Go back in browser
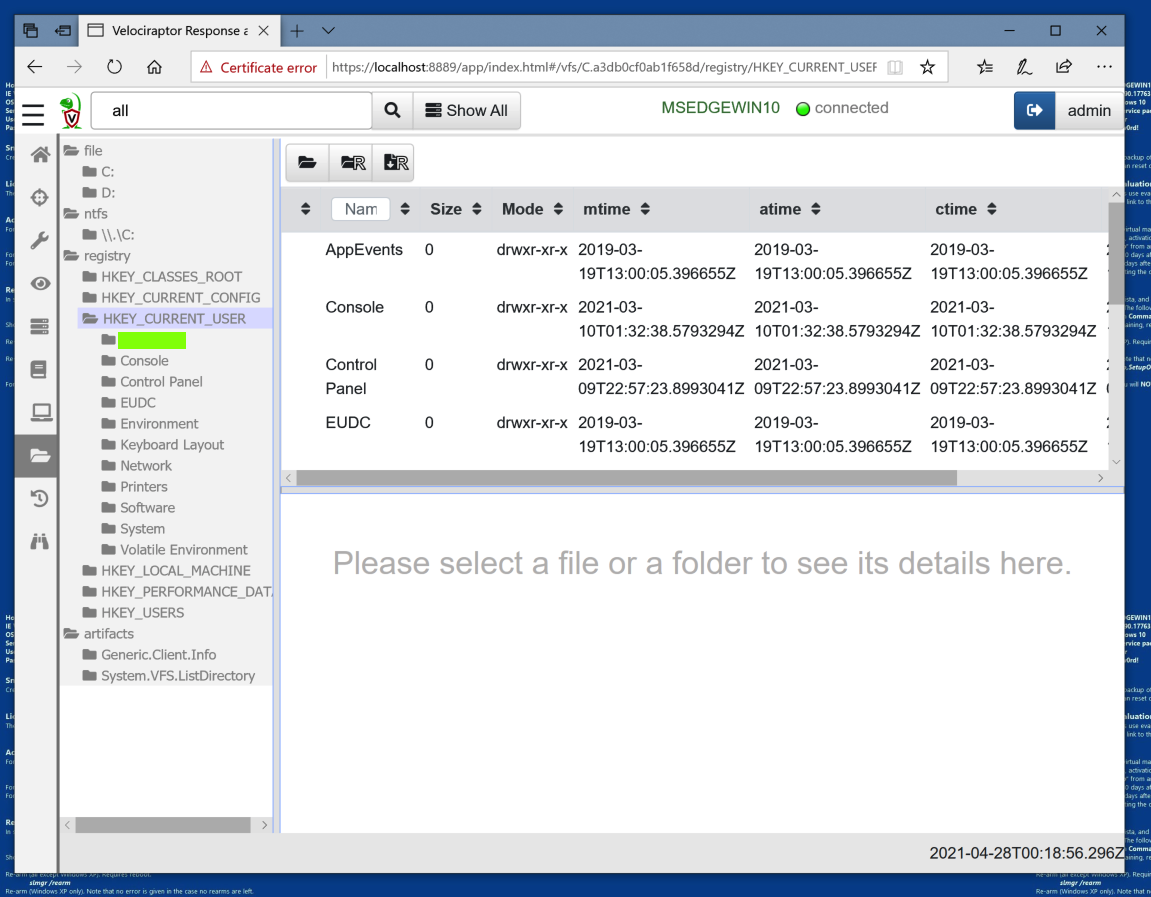This screenshot has height=897, width=1151. point(35,67)
